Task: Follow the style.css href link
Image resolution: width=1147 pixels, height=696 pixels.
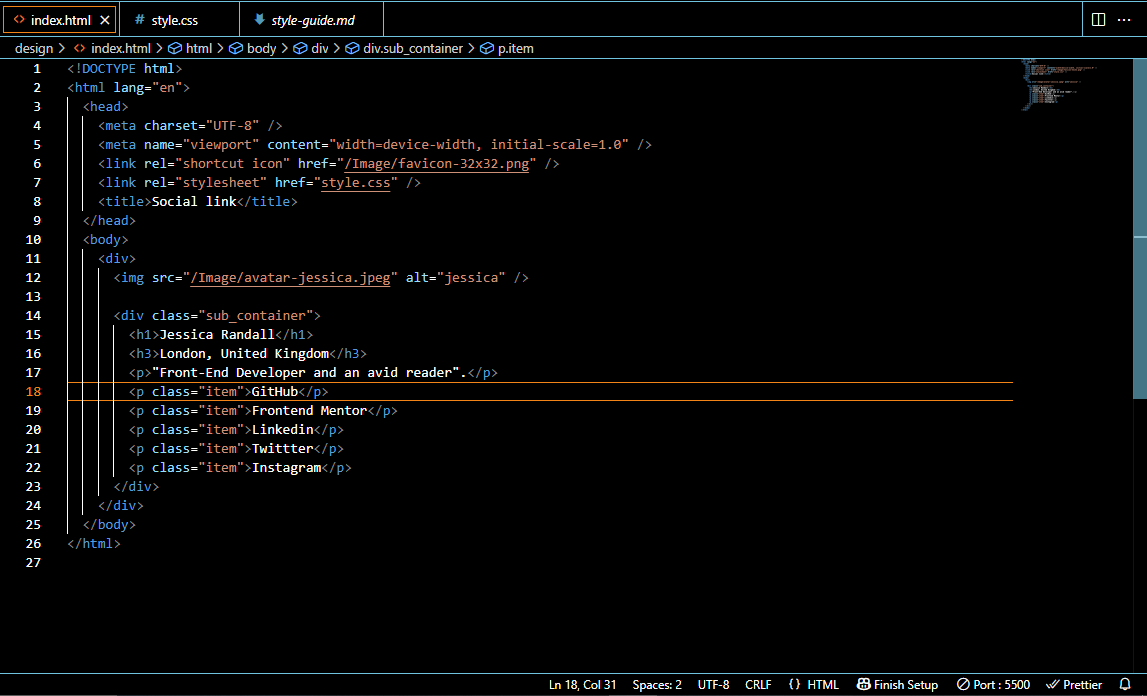Action: [356, 182]
